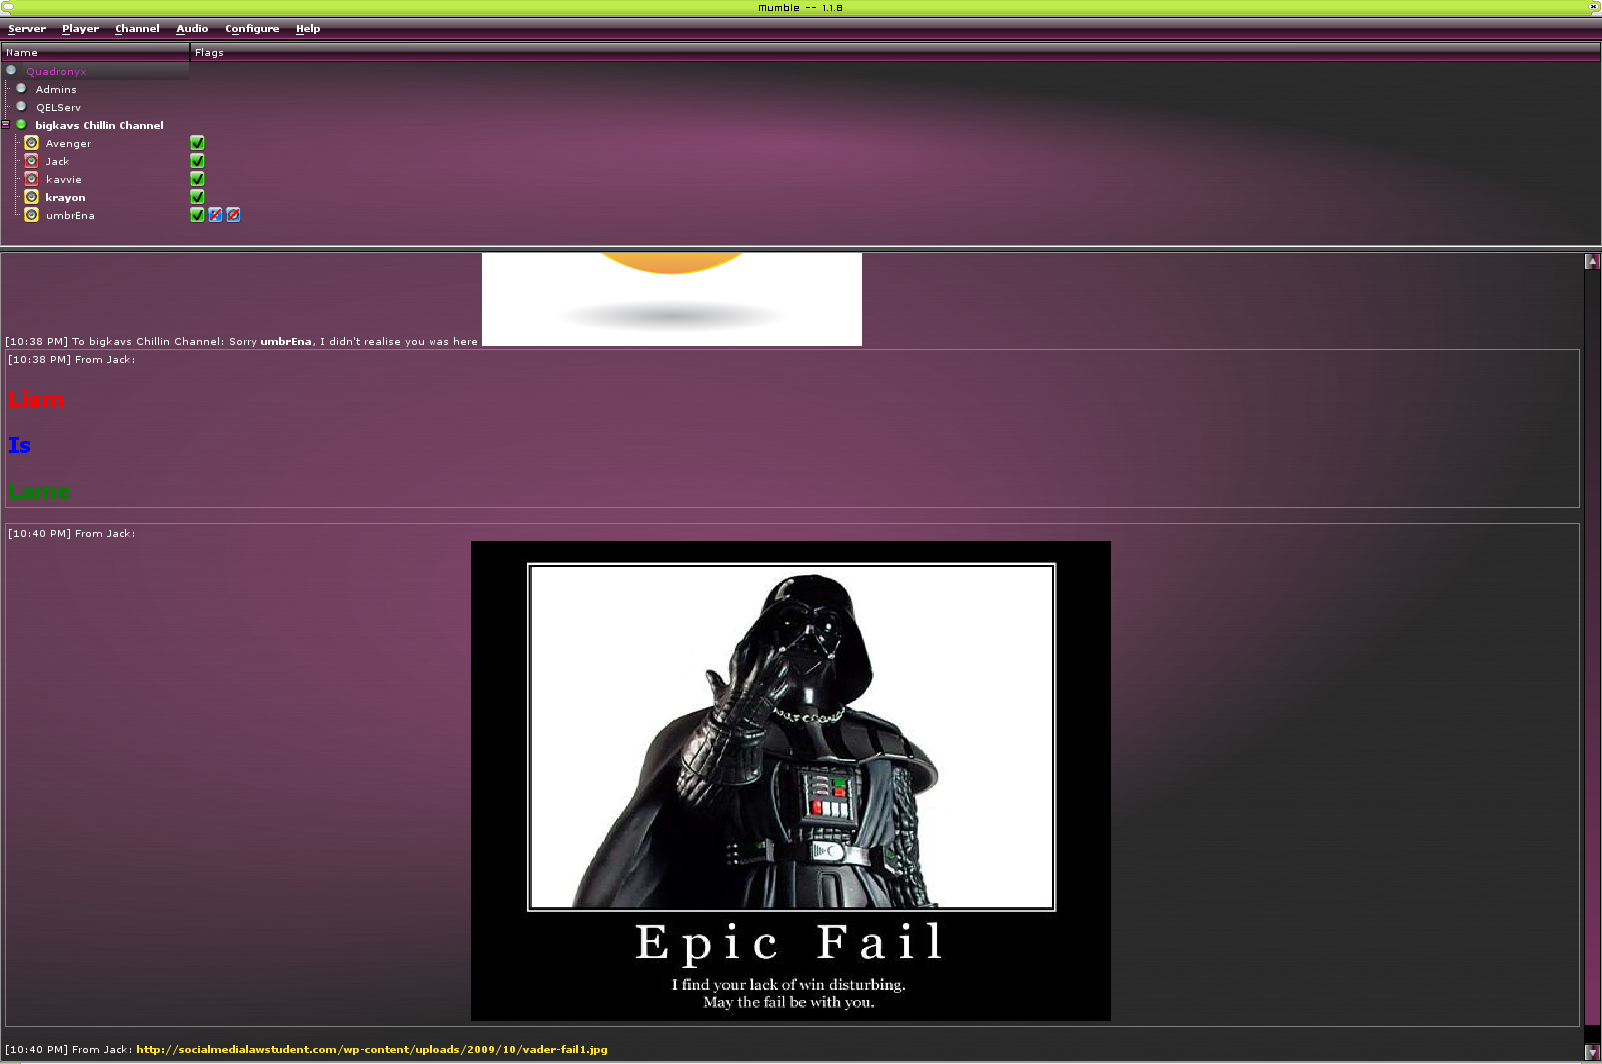Click the grey orb beside Admins channel
The height and width of the screenshot is (1064, 1602).
pos(21,89)
